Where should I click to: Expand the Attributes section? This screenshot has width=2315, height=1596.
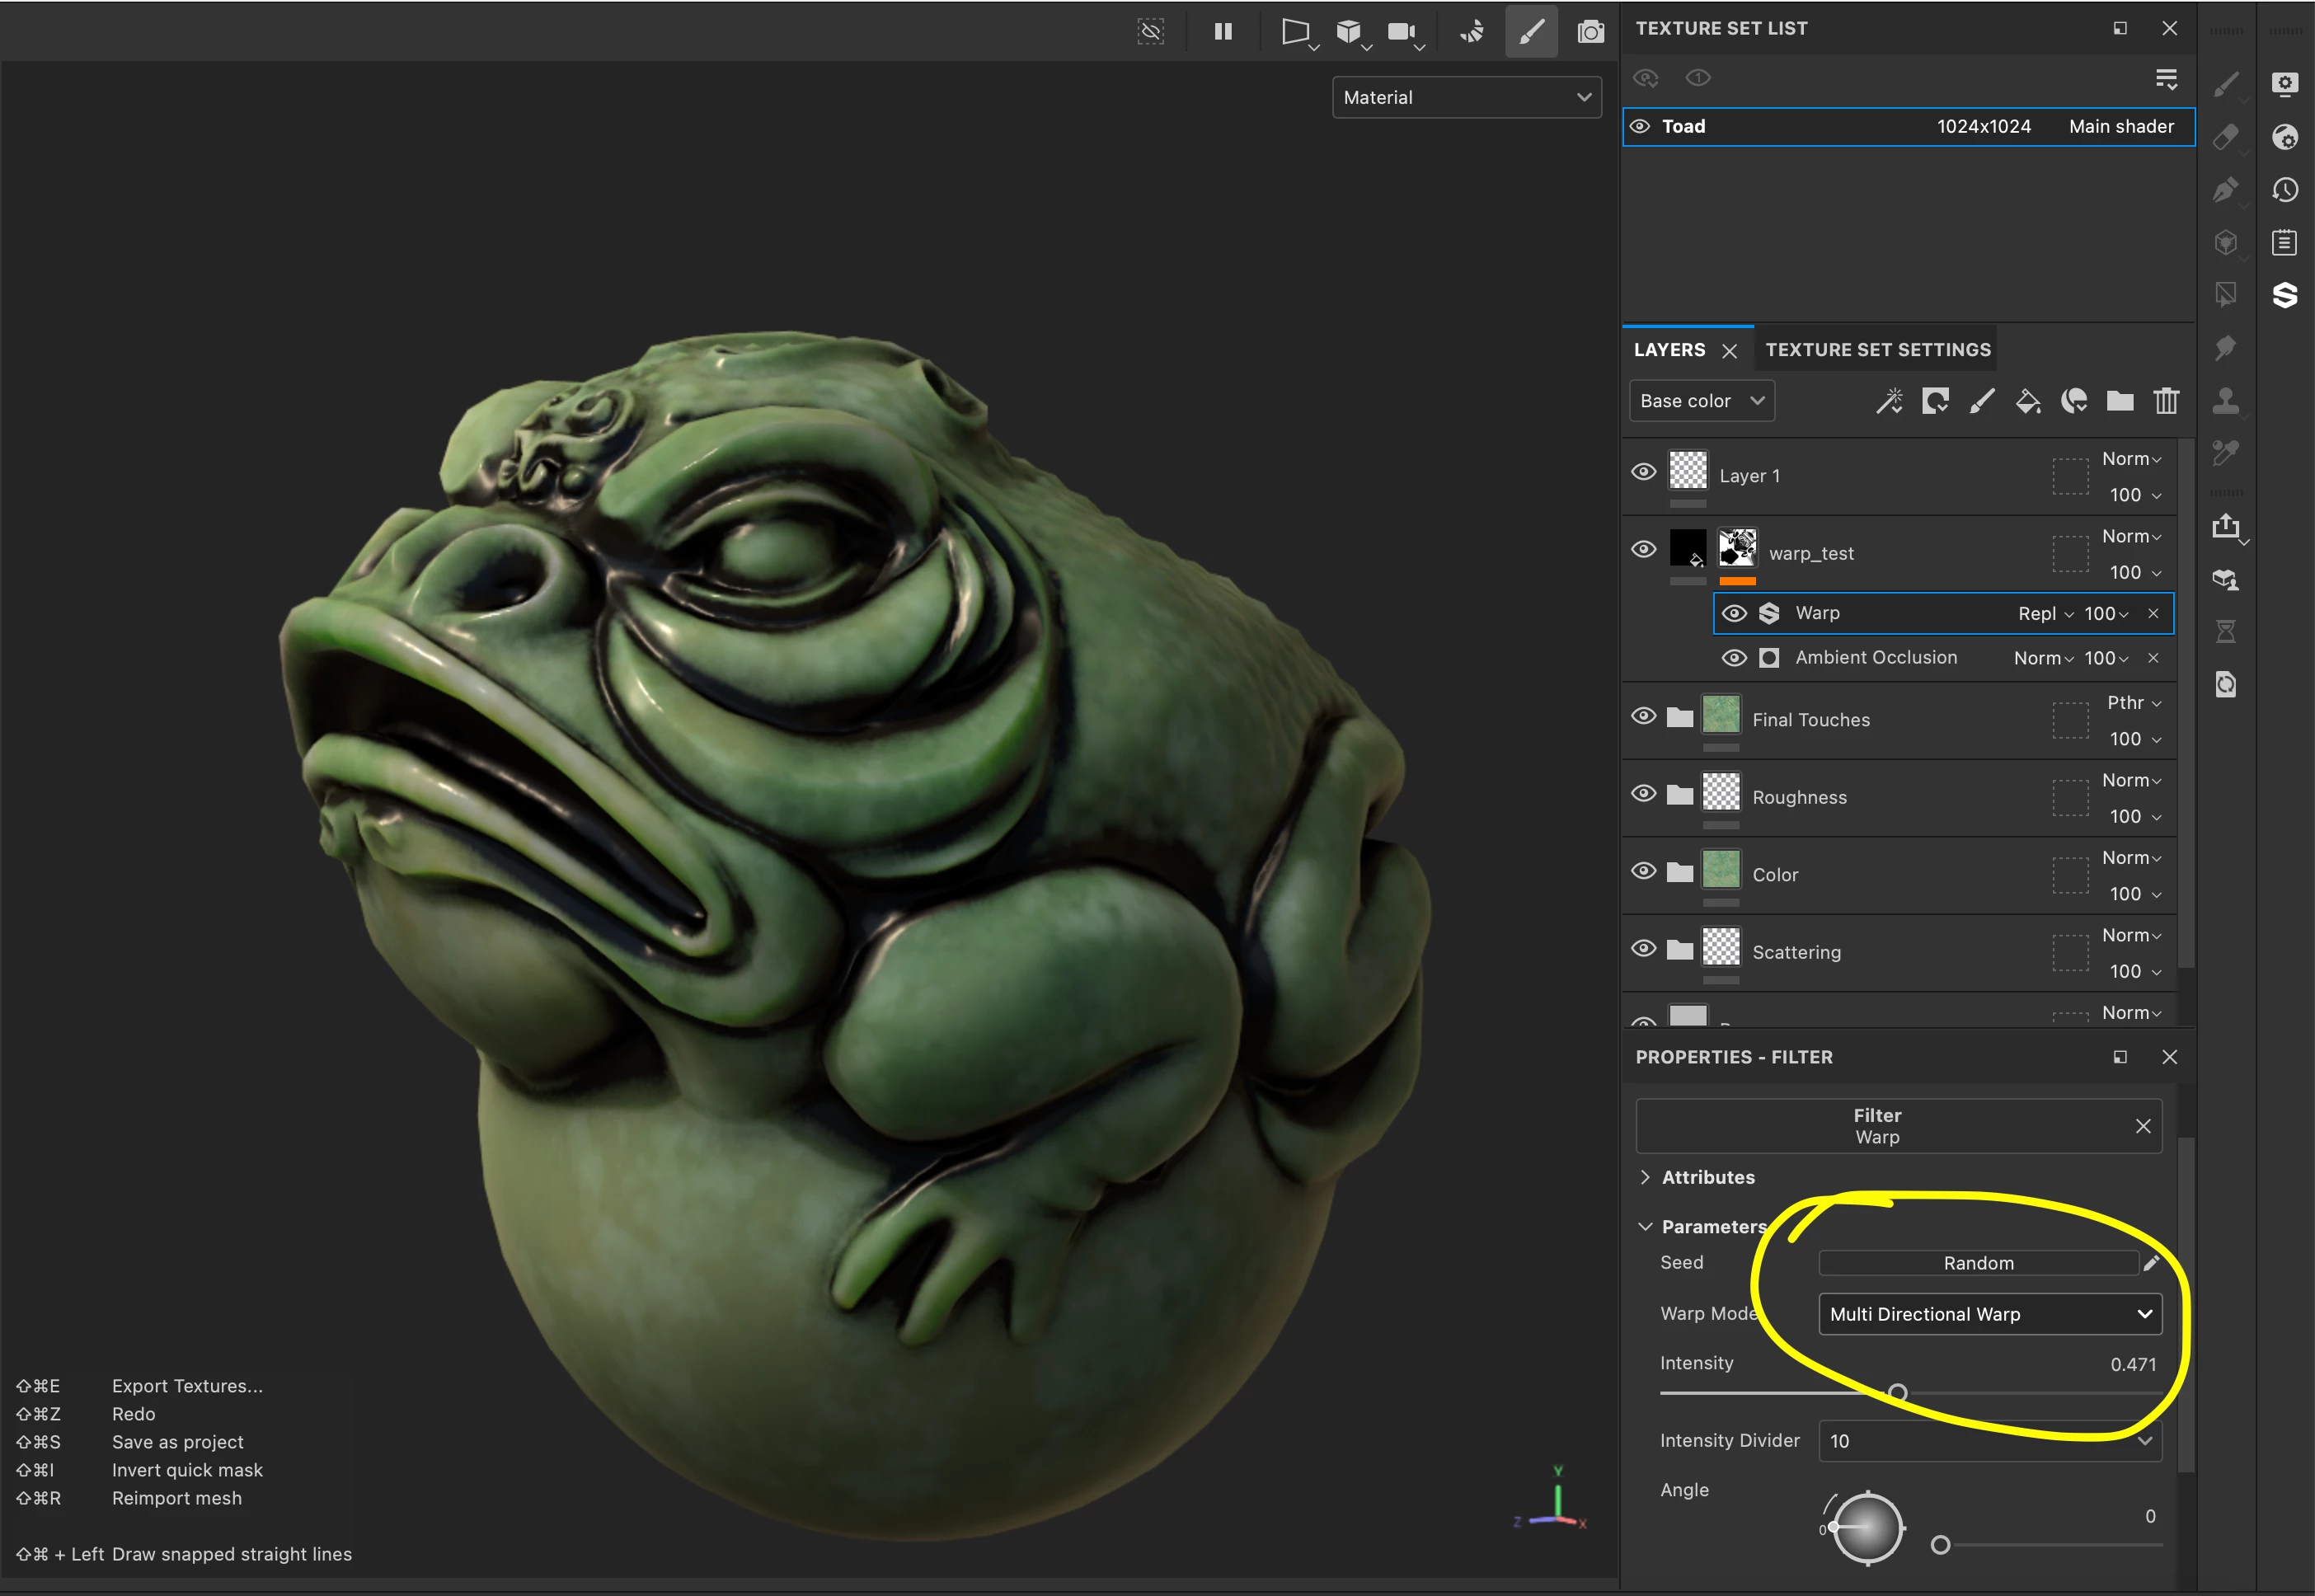[x=1707, y=1177]
